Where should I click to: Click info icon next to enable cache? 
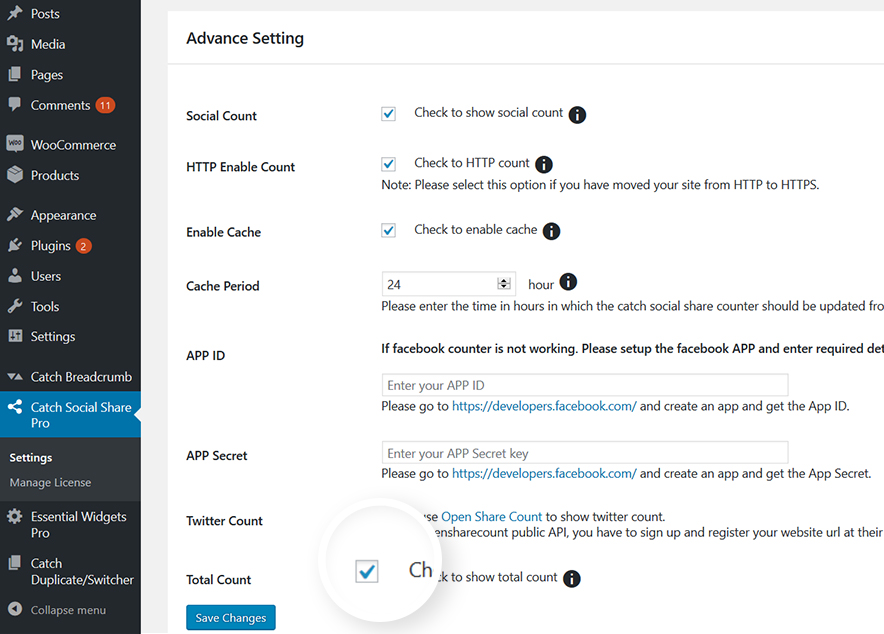coord(551,231)
